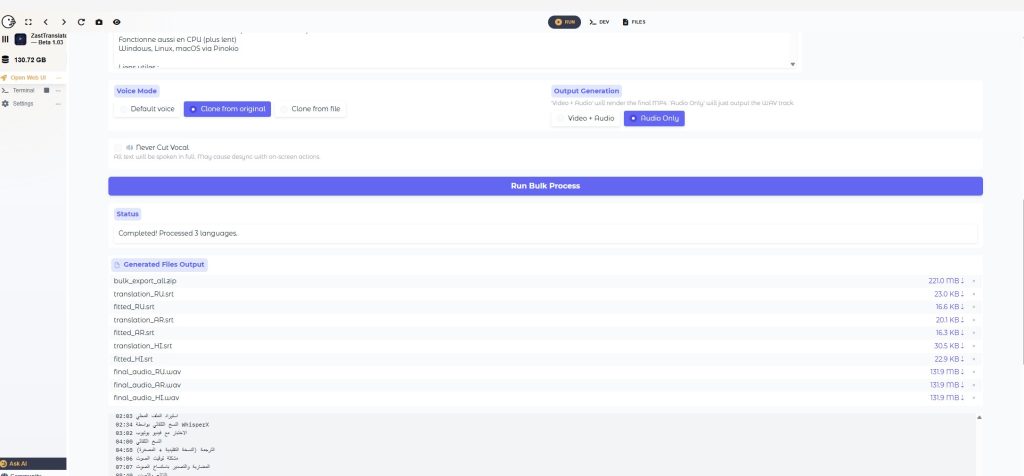Open more options for Settings item
The width and height of the screenshot is (1024, 476).
coord(58,103)
